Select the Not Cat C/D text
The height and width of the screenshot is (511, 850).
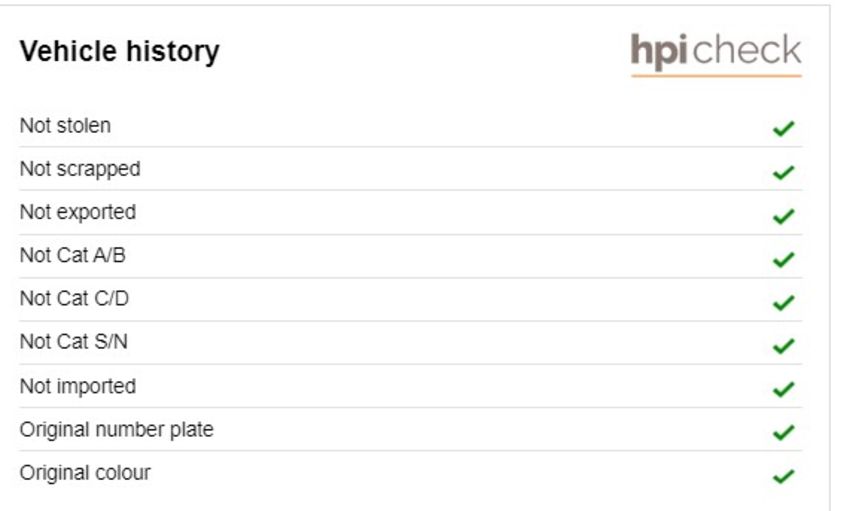pyautogui.click(x=74, y=299)
